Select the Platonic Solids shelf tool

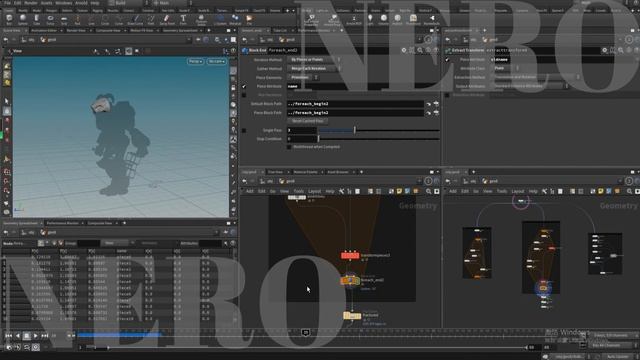click(201, 19)
